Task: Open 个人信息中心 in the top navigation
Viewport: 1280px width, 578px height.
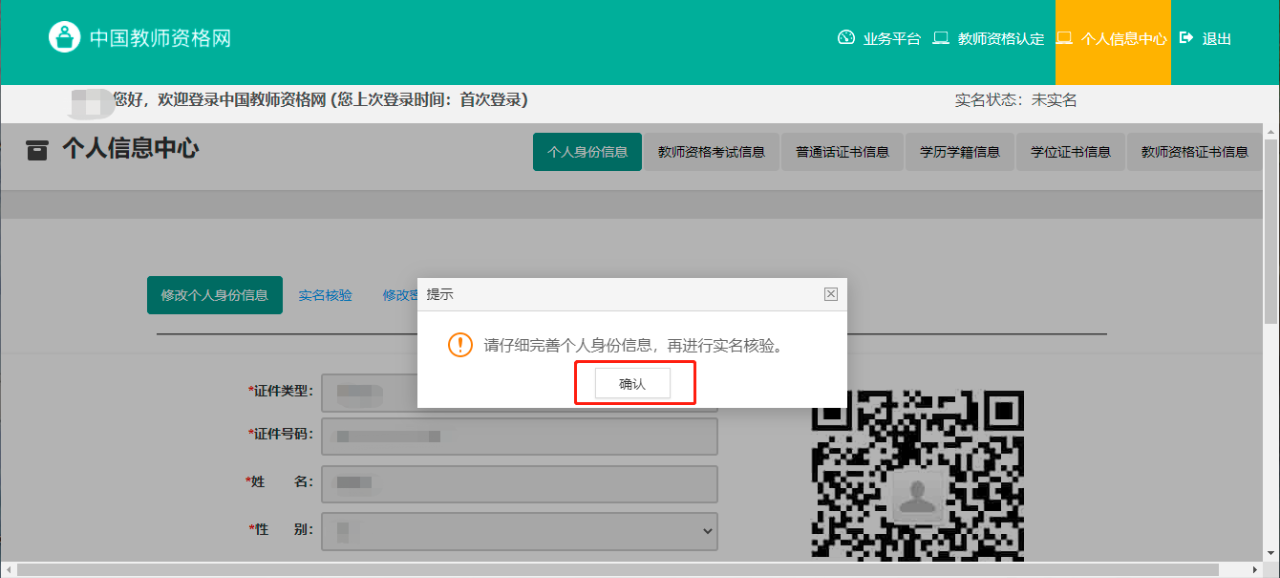Action: point(1112,39)
